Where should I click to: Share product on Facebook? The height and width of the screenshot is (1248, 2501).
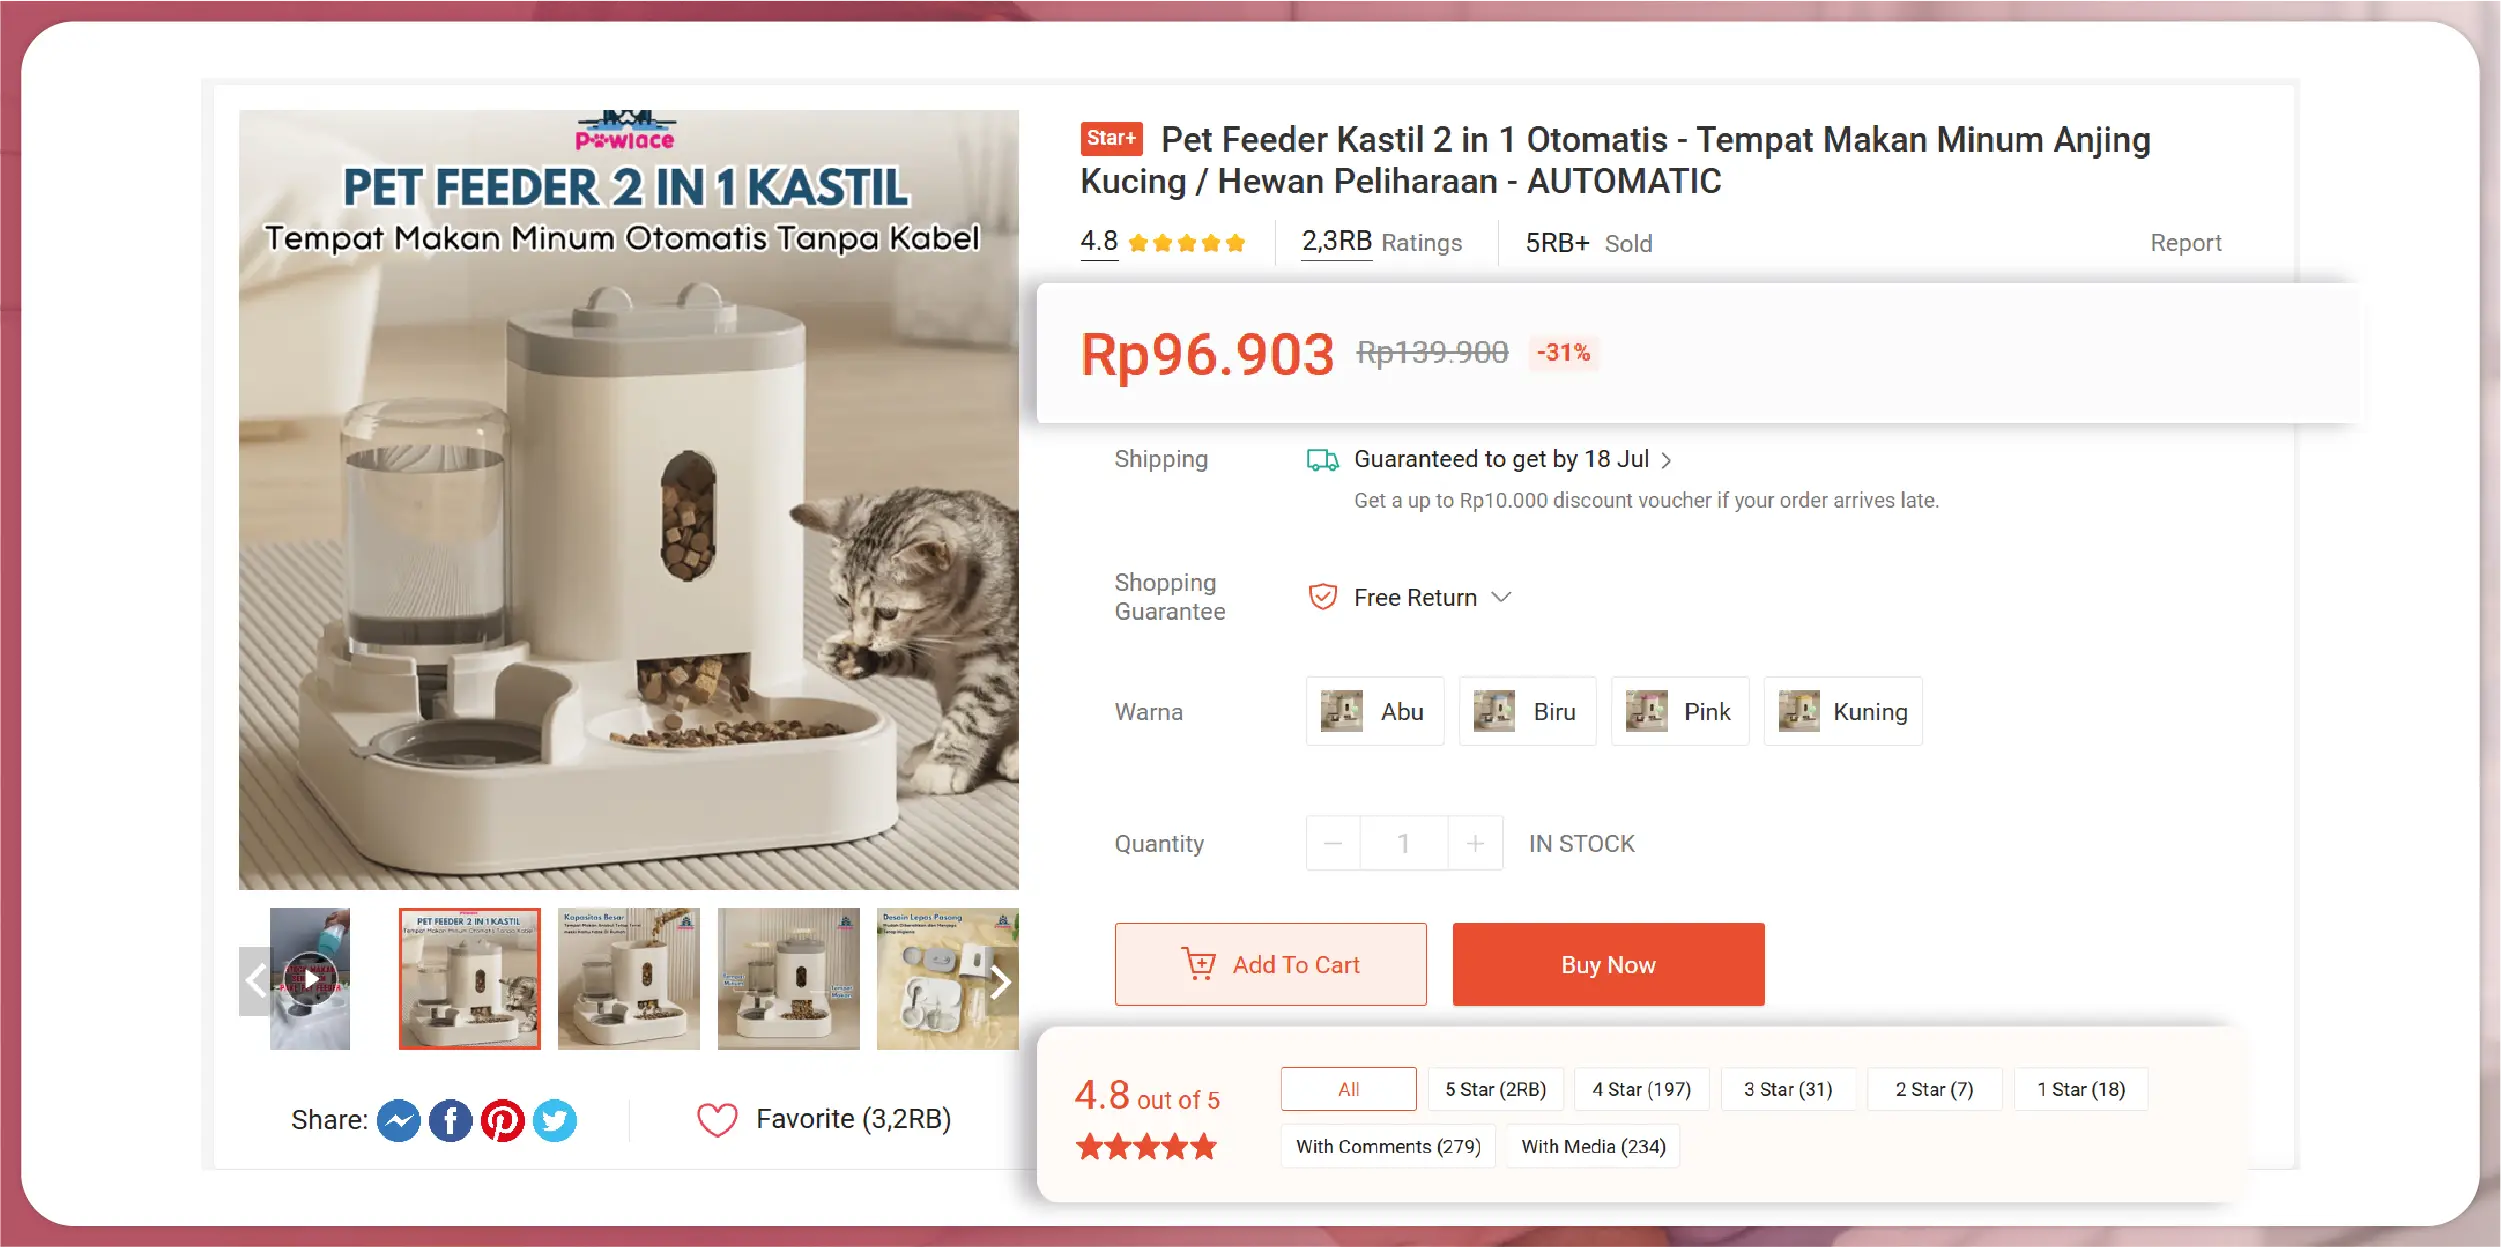450,1120
